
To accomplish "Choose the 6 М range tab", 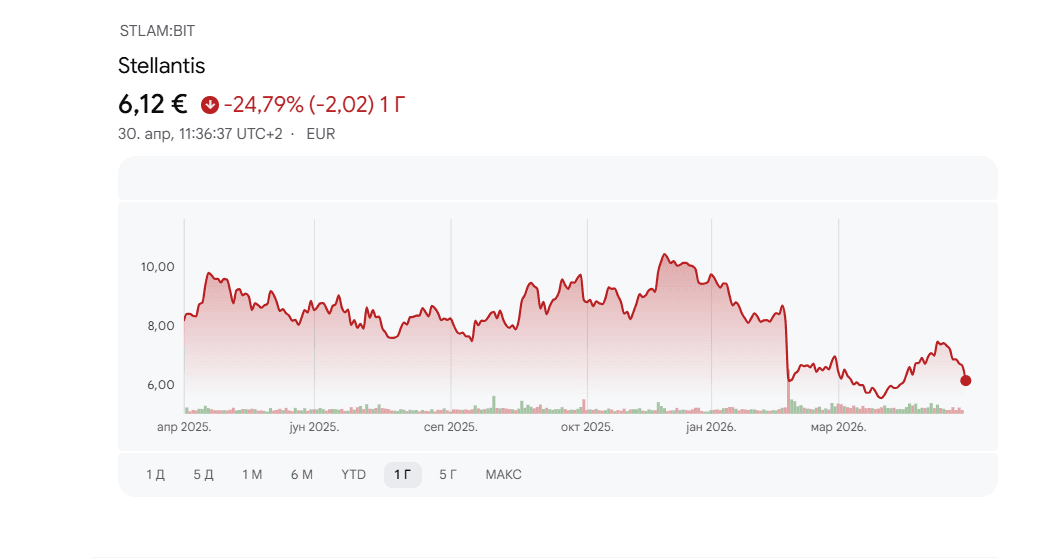I will [x=302, y=475].
